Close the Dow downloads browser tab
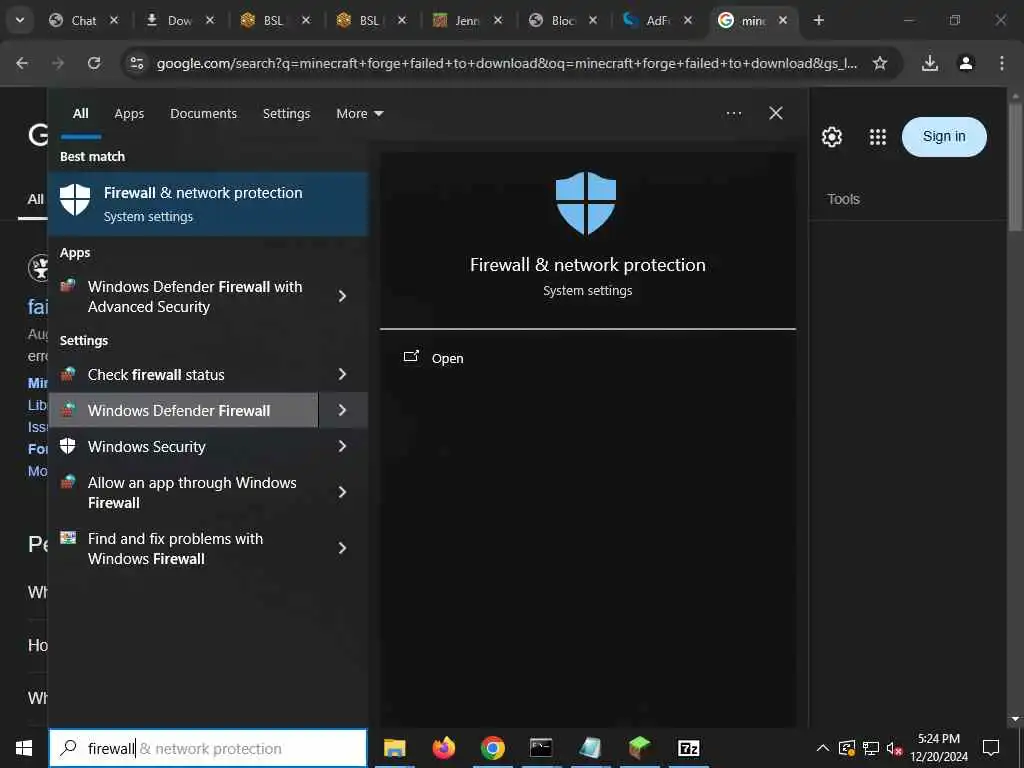The width and height of the screenshot is (1024, 768). [210, 20]
